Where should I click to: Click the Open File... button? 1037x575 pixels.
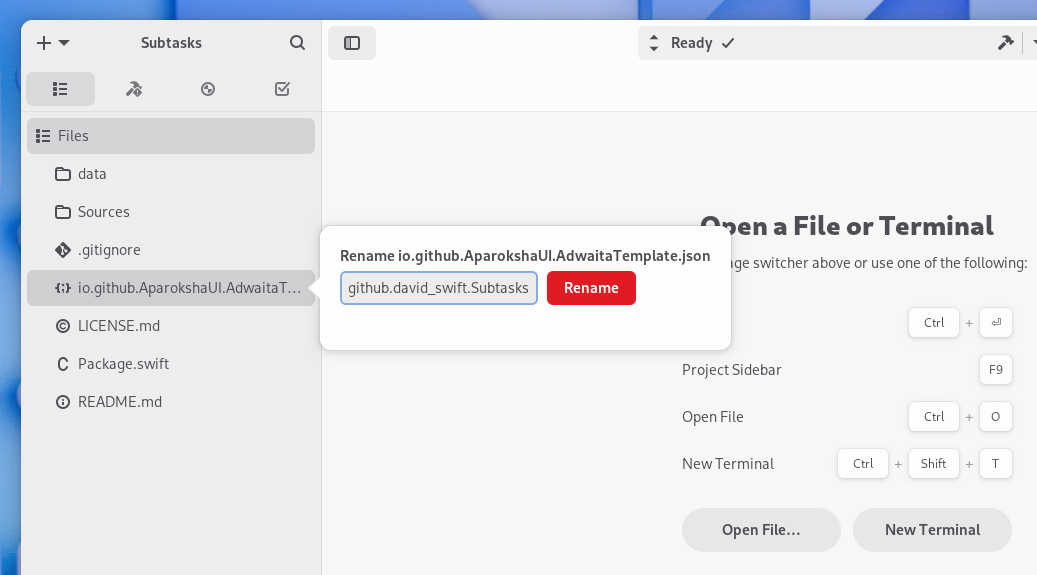[761, 530]
